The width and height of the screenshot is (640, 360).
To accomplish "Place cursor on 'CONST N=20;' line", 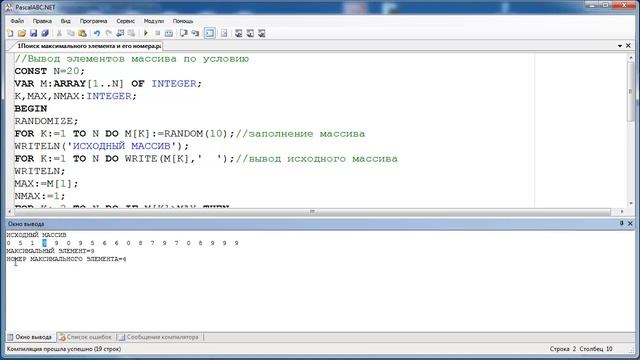I will click(49, 71).
